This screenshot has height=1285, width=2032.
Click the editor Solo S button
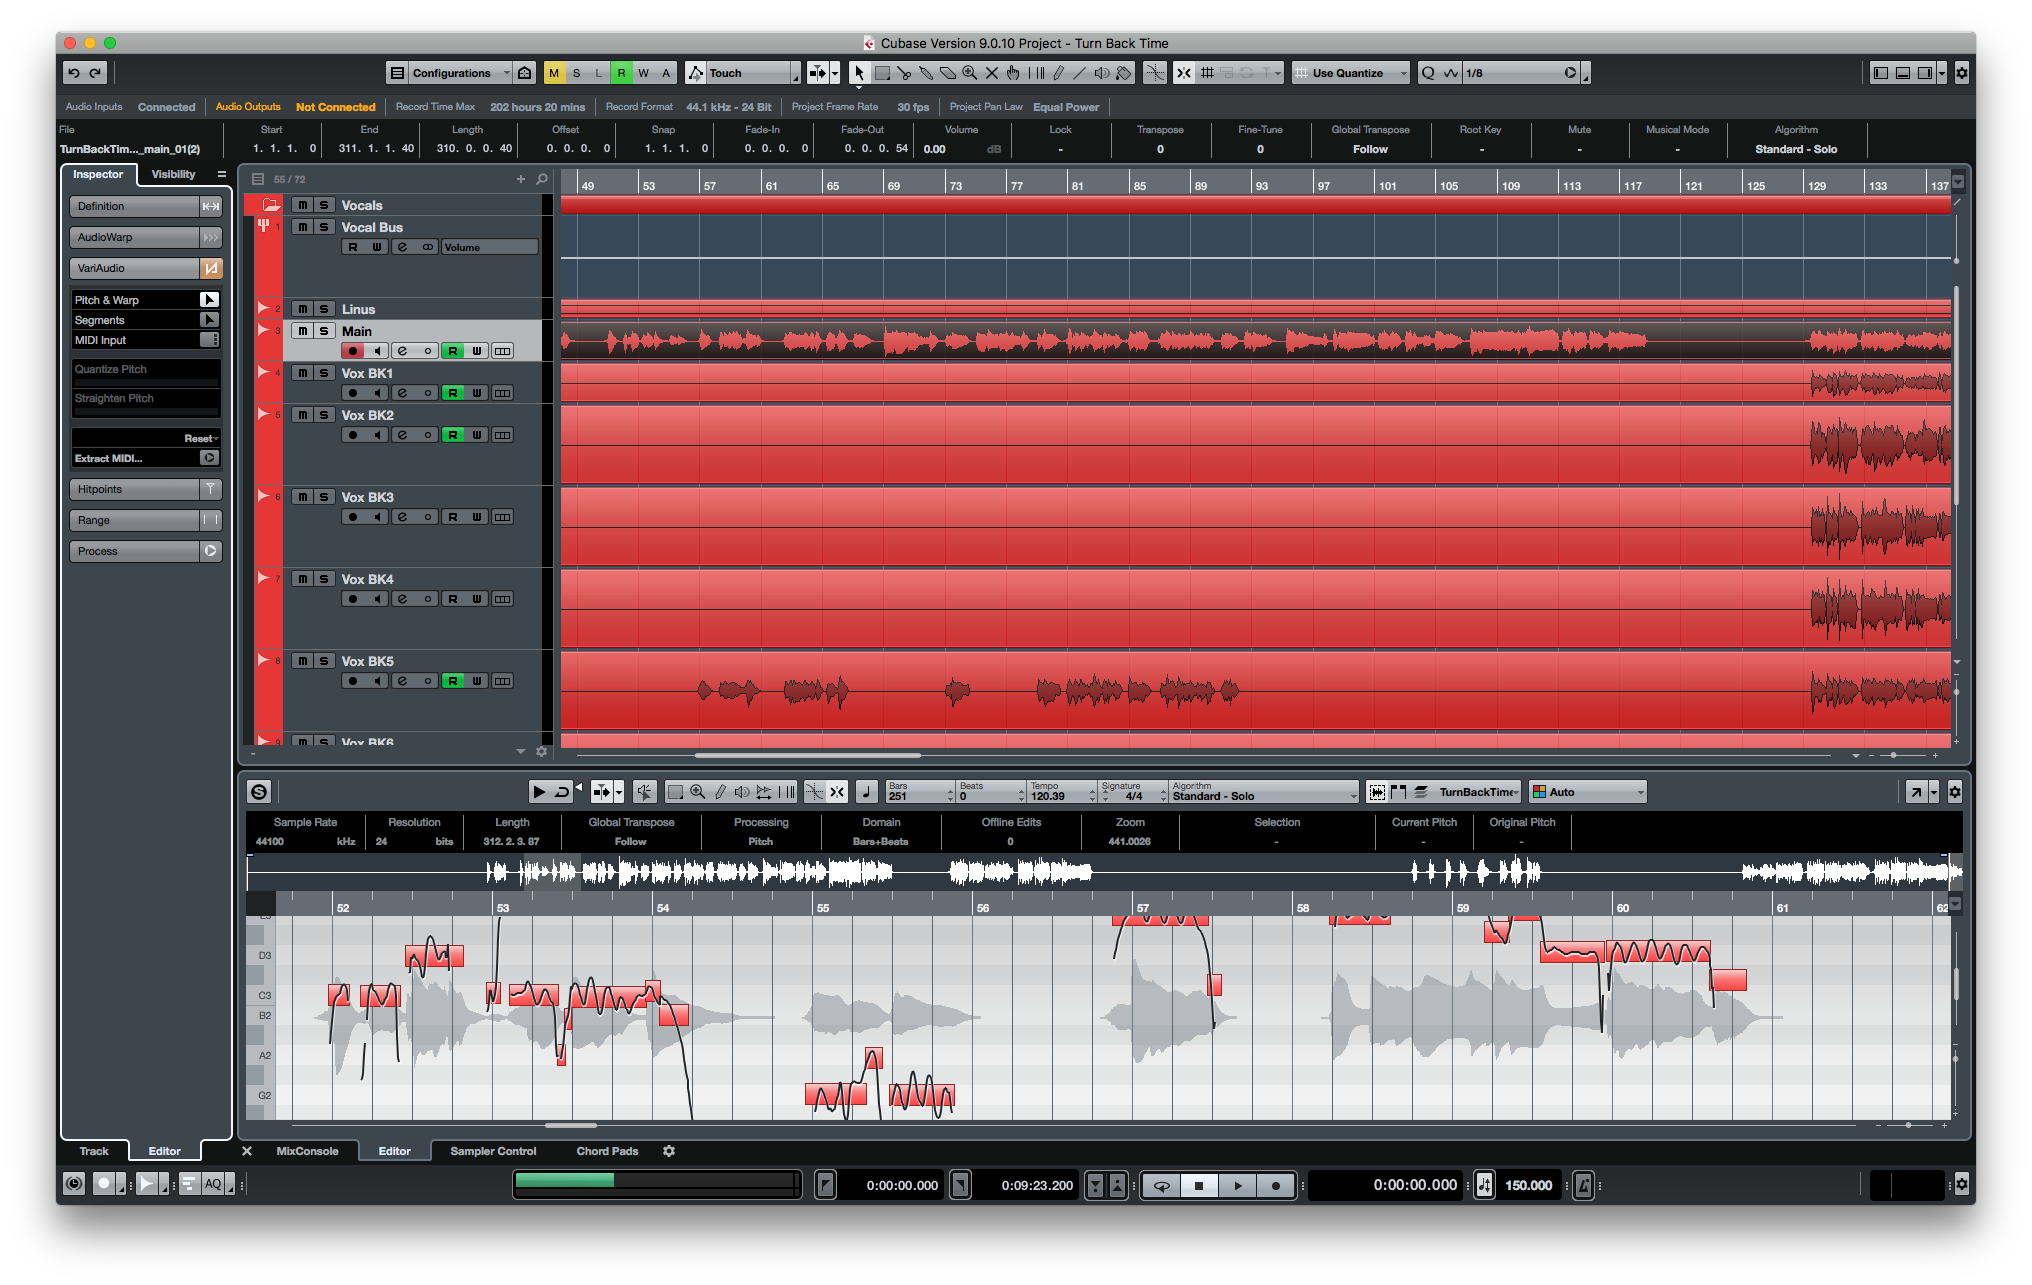tap(259, 792)
